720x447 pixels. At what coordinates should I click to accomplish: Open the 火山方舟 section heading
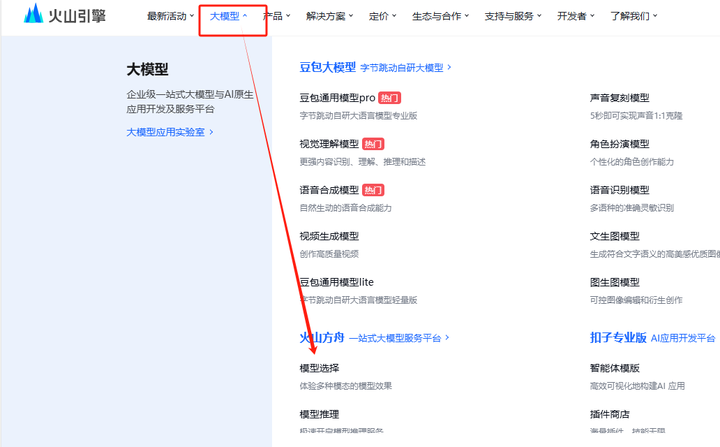tap(322, 338)
